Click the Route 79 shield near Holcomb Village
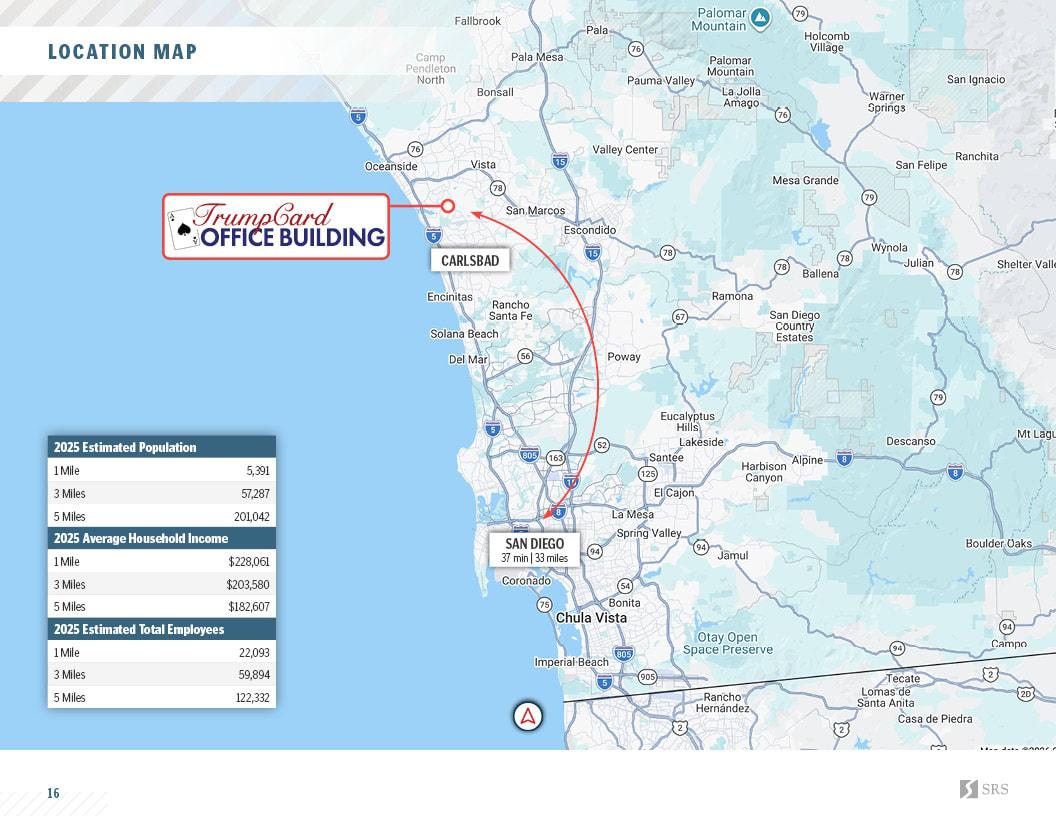The height and width of the screenshot is (816, 1056). tap(800, 13)
